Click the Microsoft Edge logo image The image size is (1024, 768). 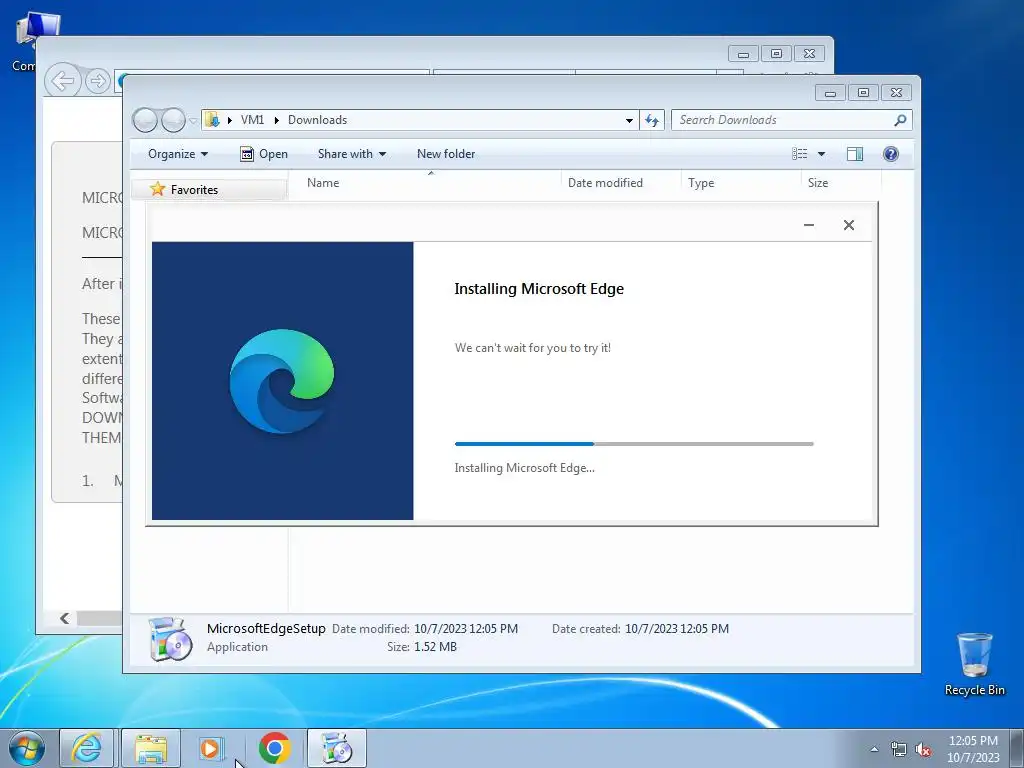(x=282, y=381)
